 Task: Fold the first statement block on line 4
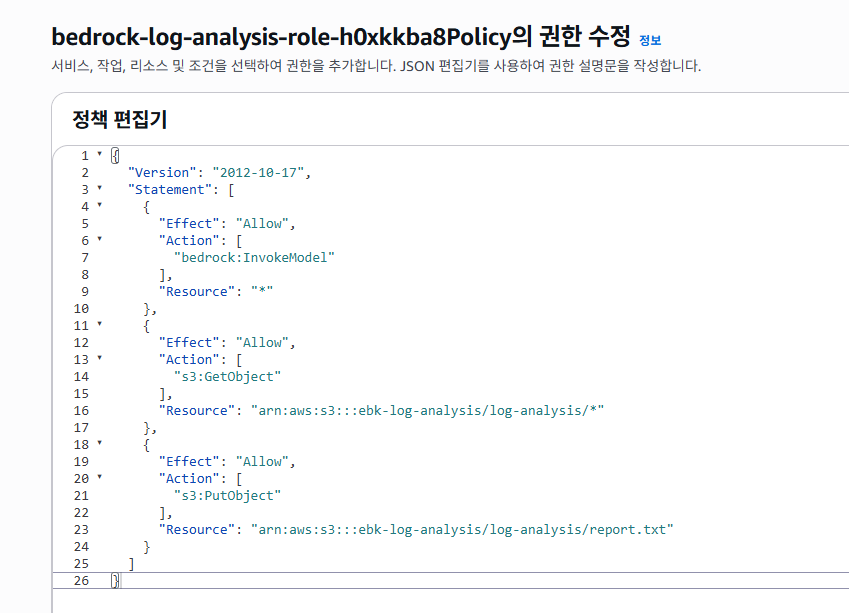click(99, 205)
